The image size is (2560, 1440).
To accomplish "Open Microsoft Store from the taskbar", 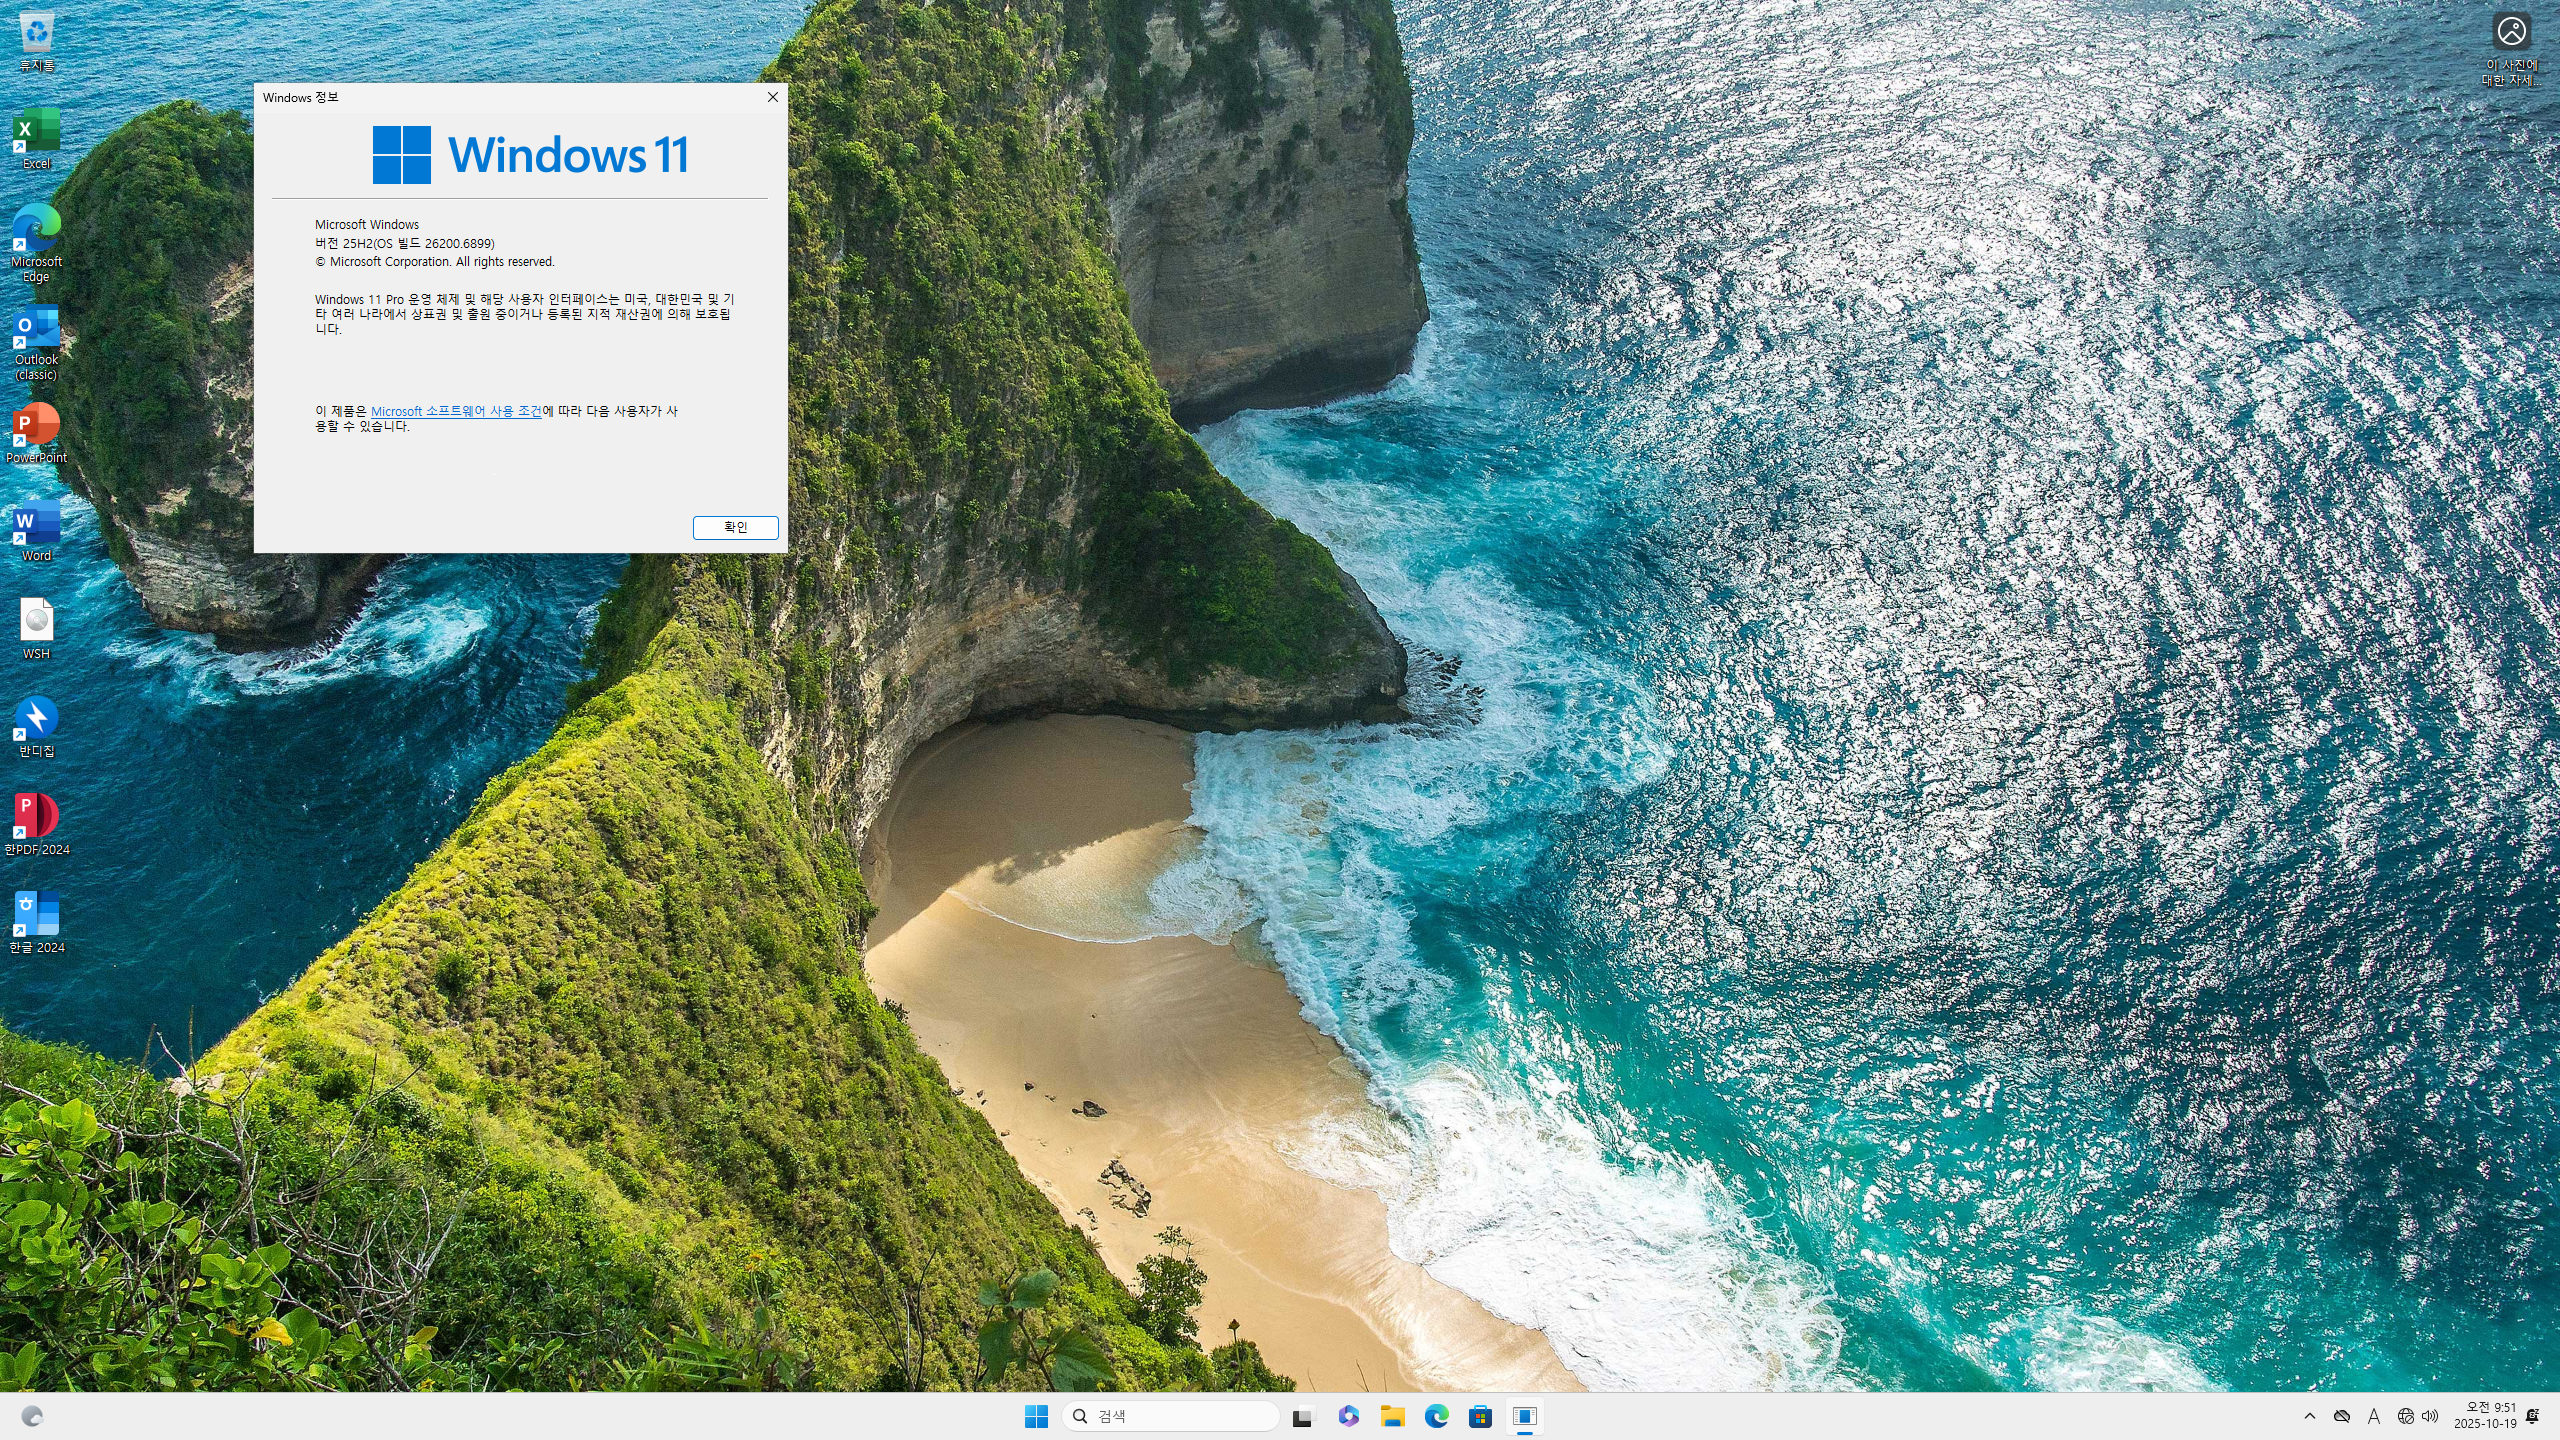I will (1480, 1416).
